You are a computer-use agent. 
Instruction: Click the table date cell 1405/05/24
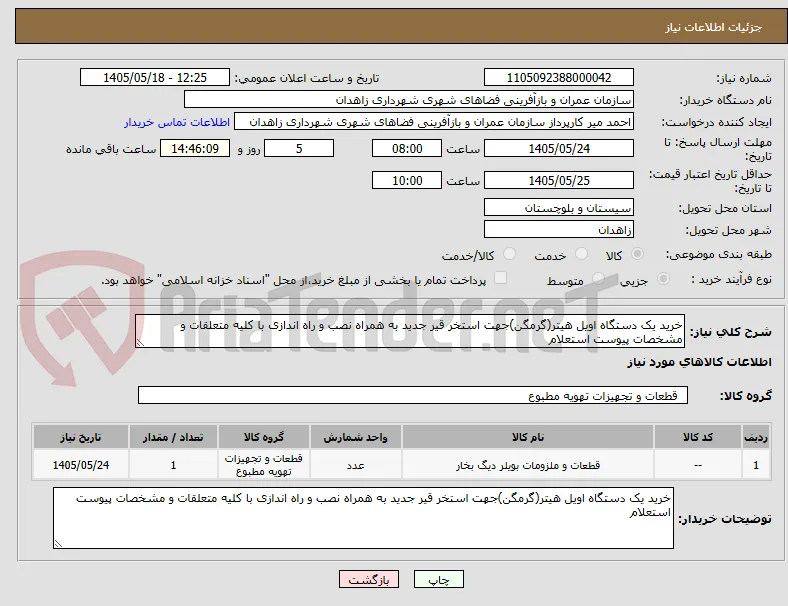click(x=80, y=465)
